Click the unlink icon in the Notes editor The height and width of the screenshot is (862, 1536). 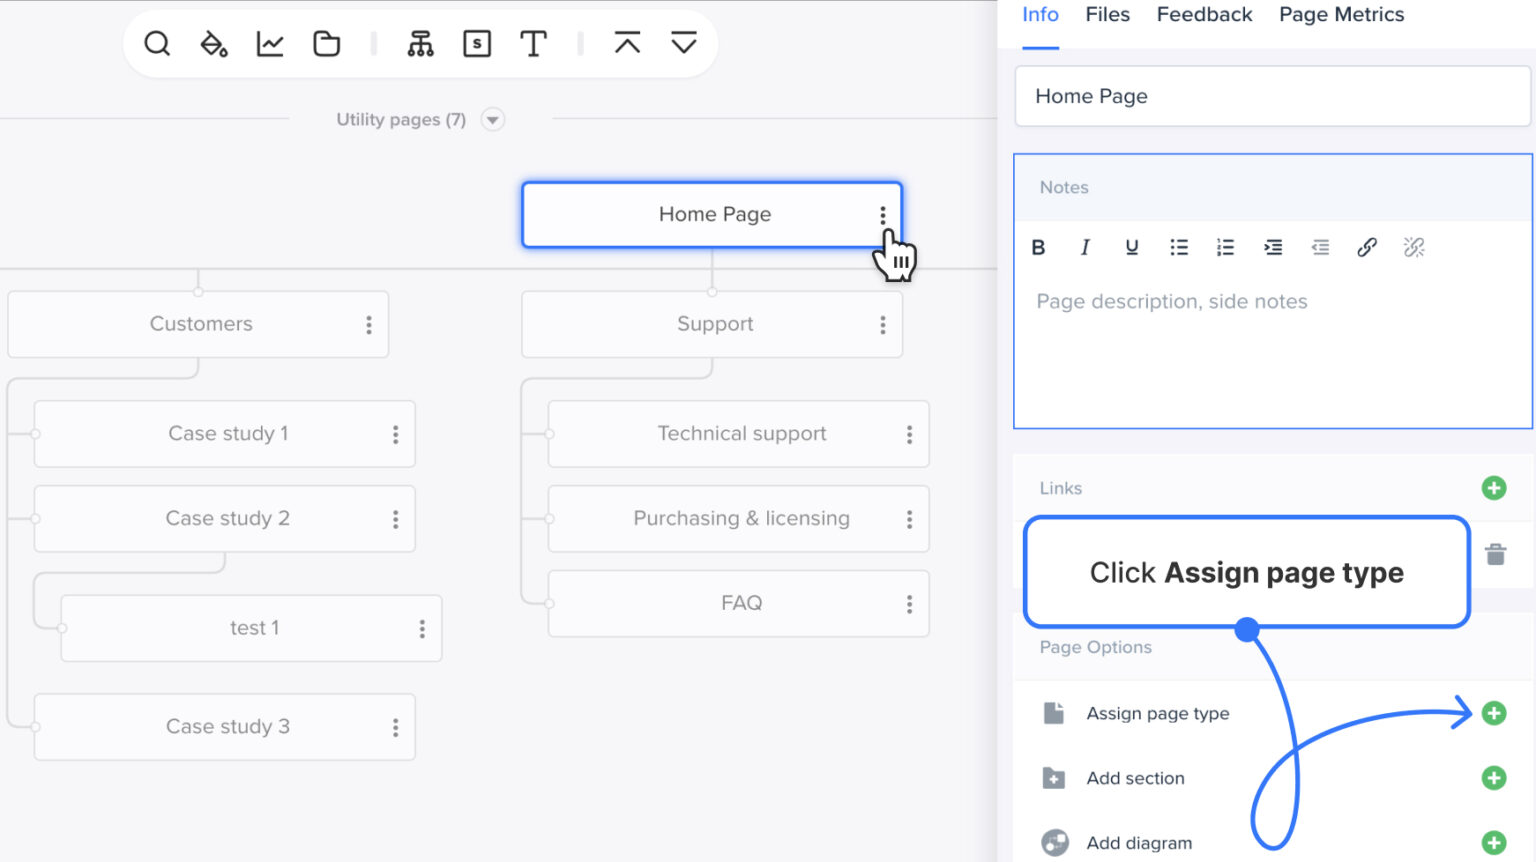[1414, 247]
